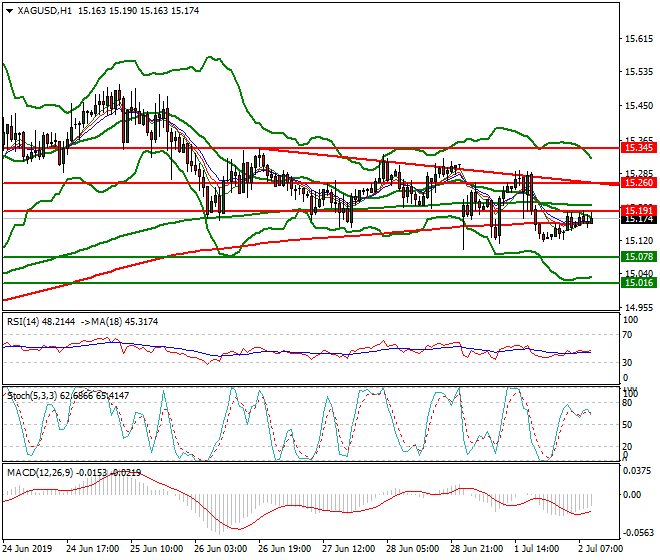Screen dimensions: 660x560
Task: Click the XAGUSD,H1 chart title text
Action: (45, 11)
